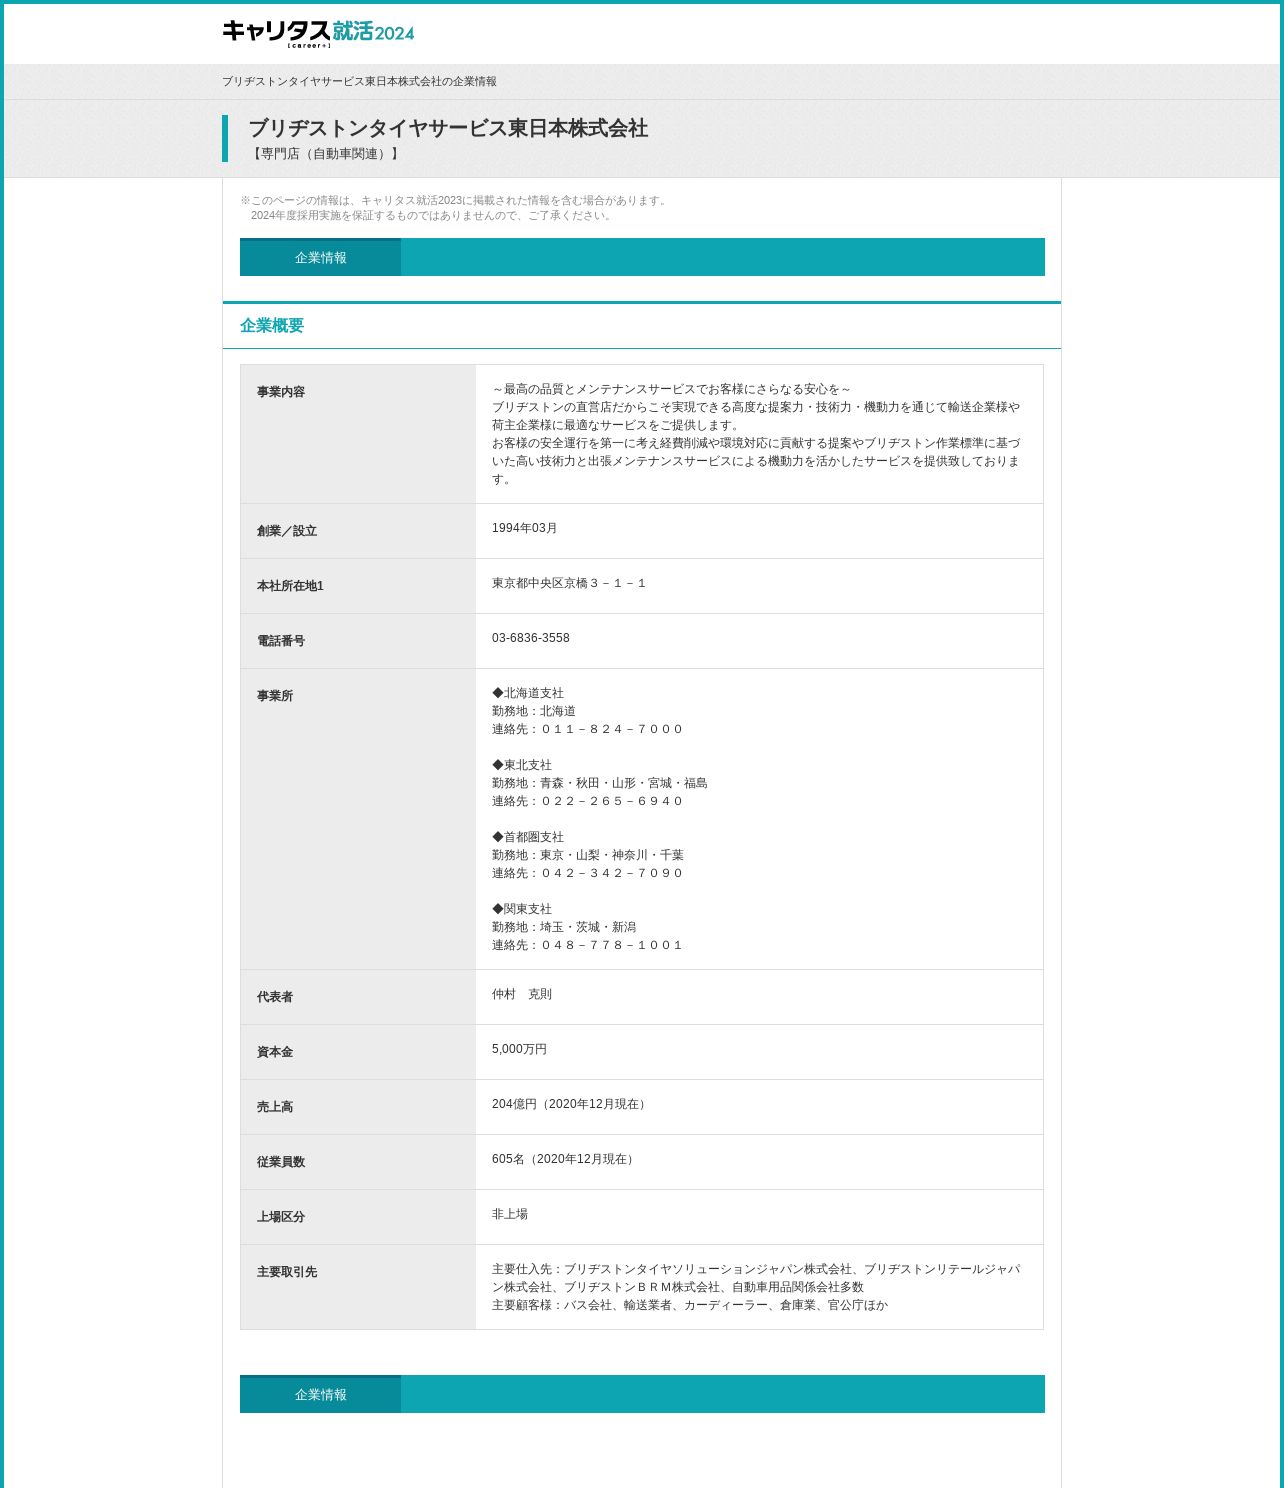Click the representative name 仲村 克則
This screenshot has height=1488, width=1284.
tap(522, 994)
